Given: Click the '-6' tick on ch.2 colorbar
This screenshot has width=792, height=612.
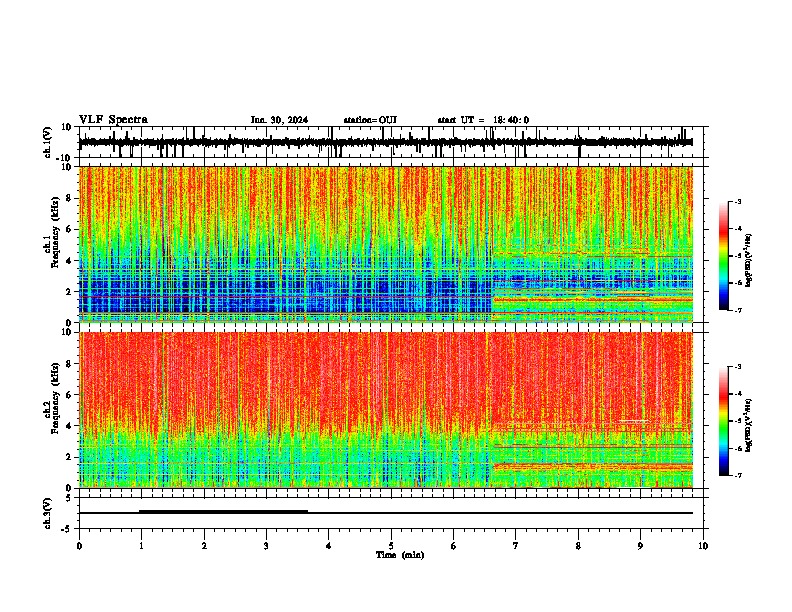Looking at the screenshot, I should tap(738, 448).
